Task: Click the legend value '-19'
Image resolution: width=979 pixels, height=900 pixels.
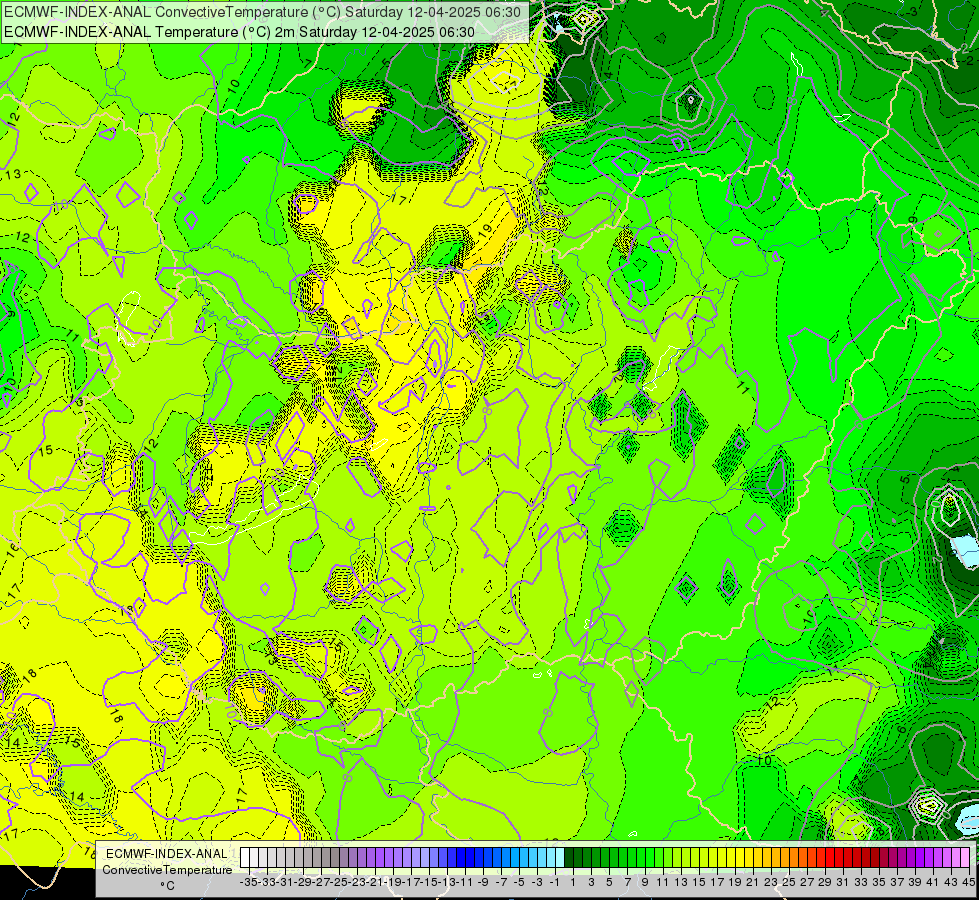Action: tap(393, 883)
